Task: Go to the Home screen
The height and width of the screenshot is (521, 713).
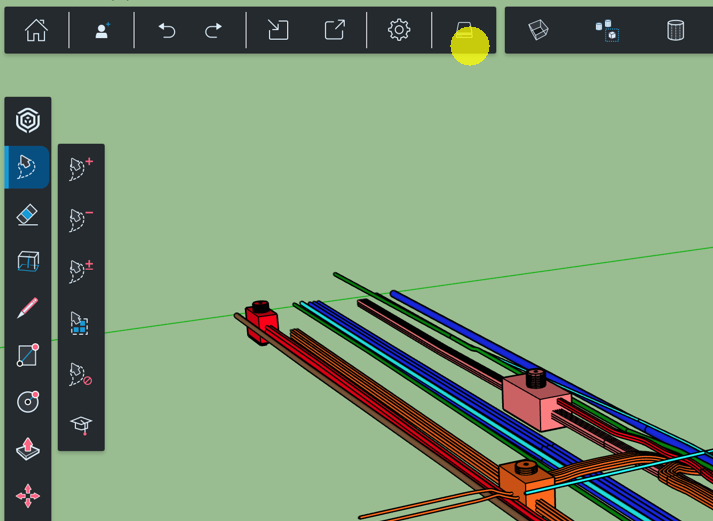Action: 36,31
